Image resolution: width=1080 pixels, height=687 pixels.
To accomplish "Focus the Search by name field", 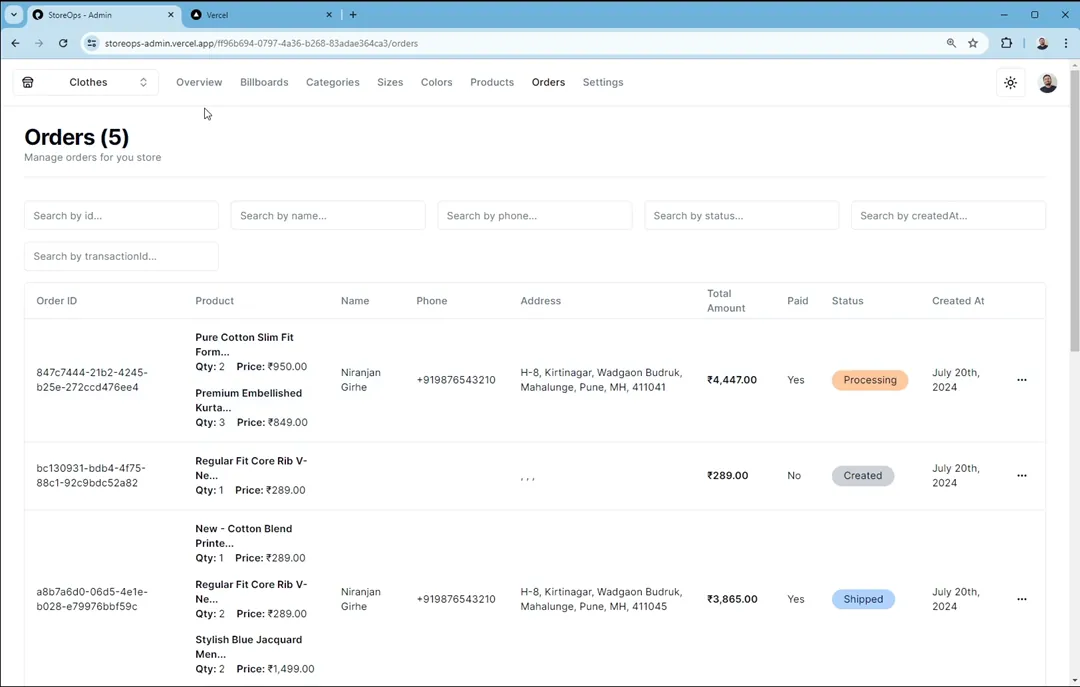I will point(328,216).
